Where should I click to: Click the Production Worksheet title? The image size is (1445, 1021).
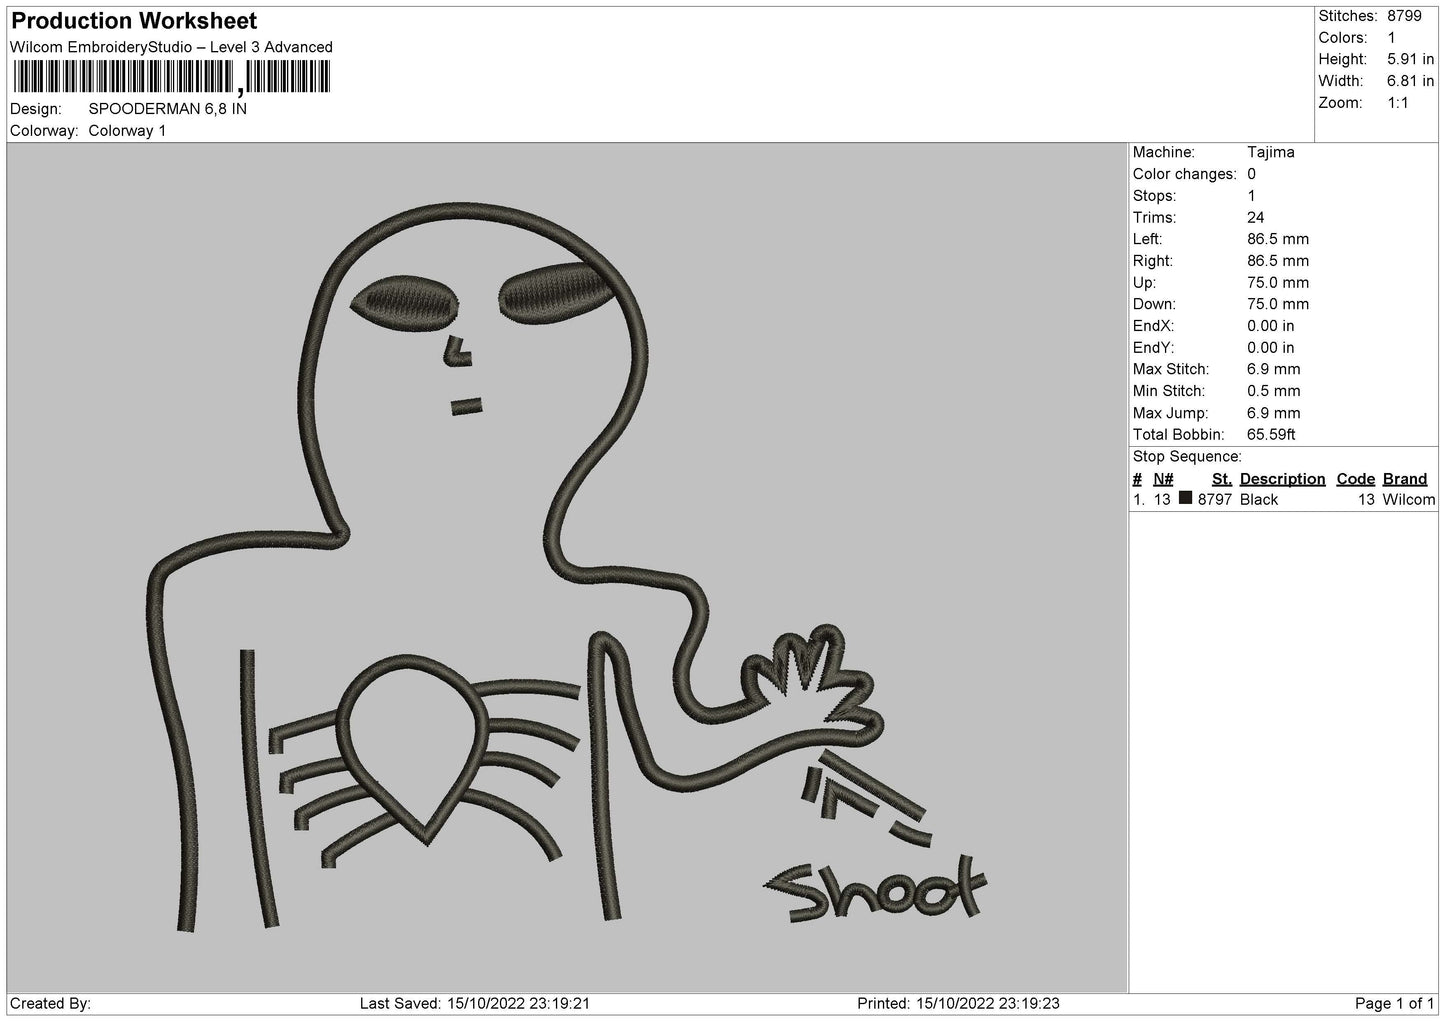pyautogui.click(x=134, y=21)
